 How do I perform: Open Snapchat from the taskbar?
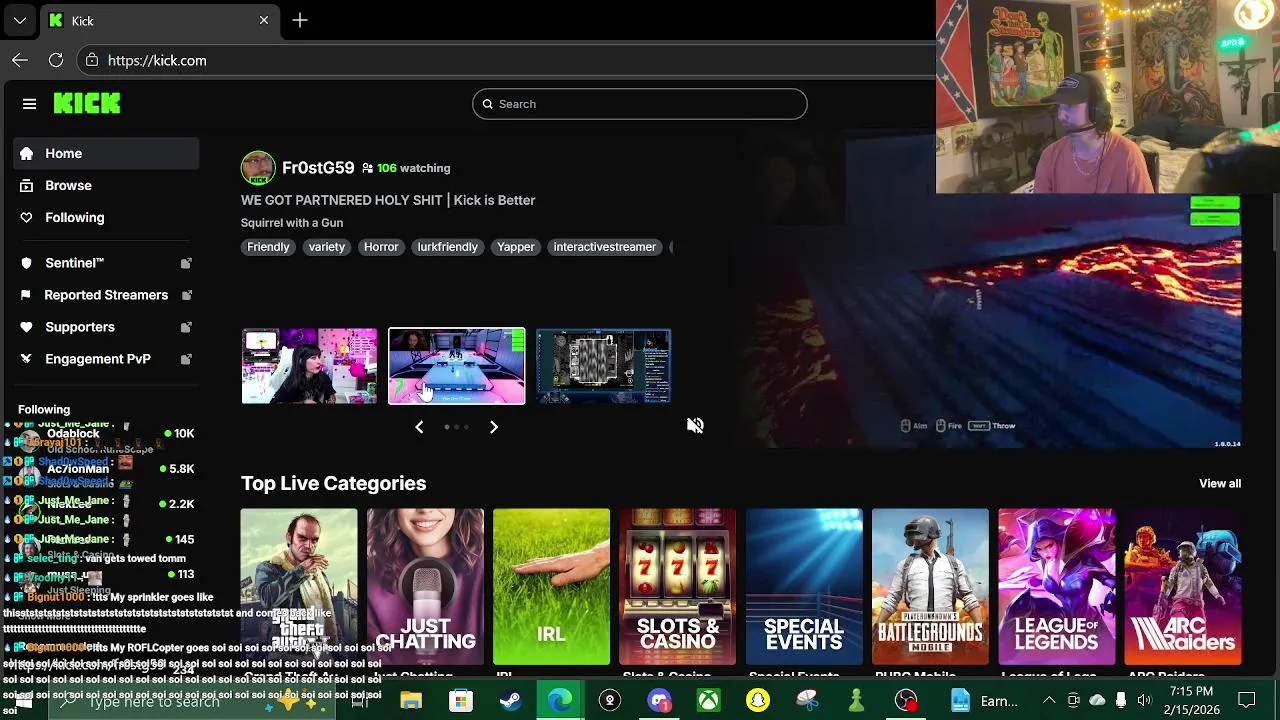pos(758,701)
